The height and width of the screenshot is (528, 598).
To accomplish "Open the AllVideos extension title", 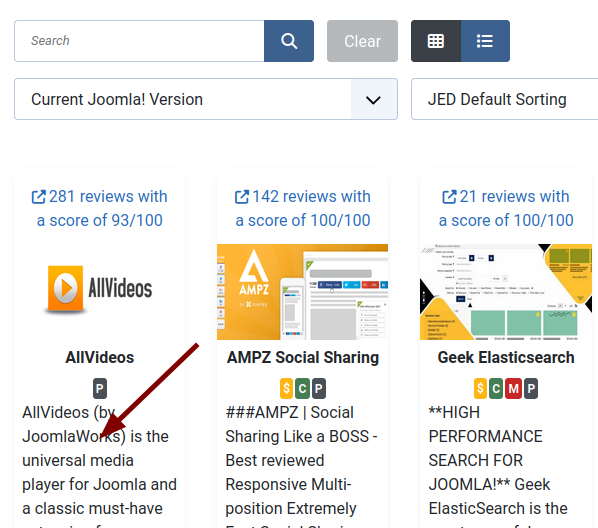I will [x=100, y=357].
